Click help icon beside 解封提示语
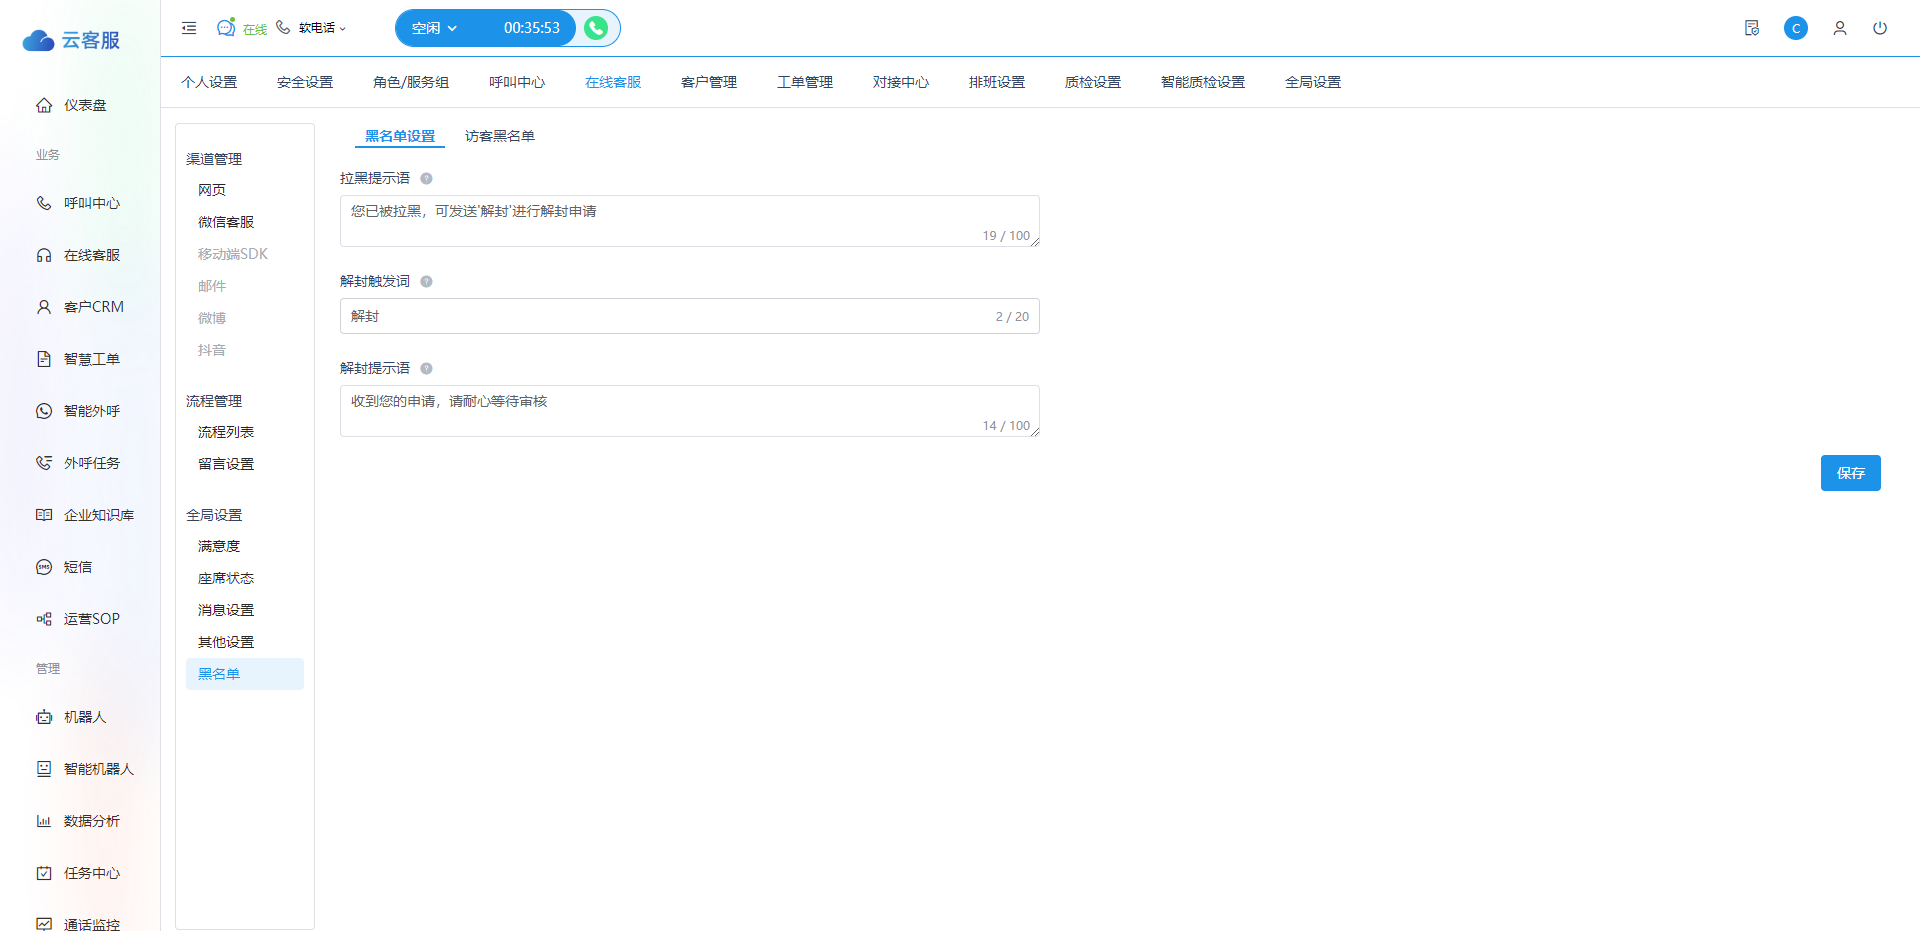This screenshot has height=931, width=1920. tap(426, 368)
